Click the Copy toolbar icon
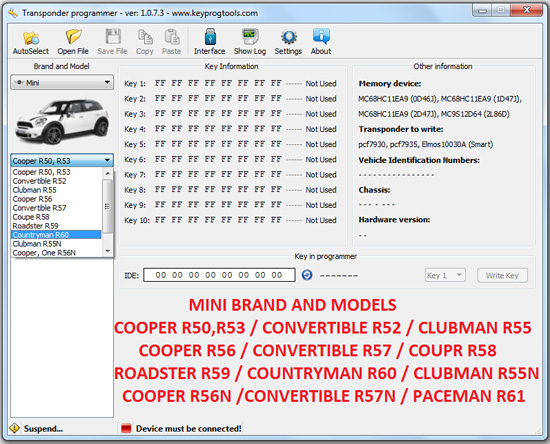This screenshot has height=444, width=550. [145, 43]
